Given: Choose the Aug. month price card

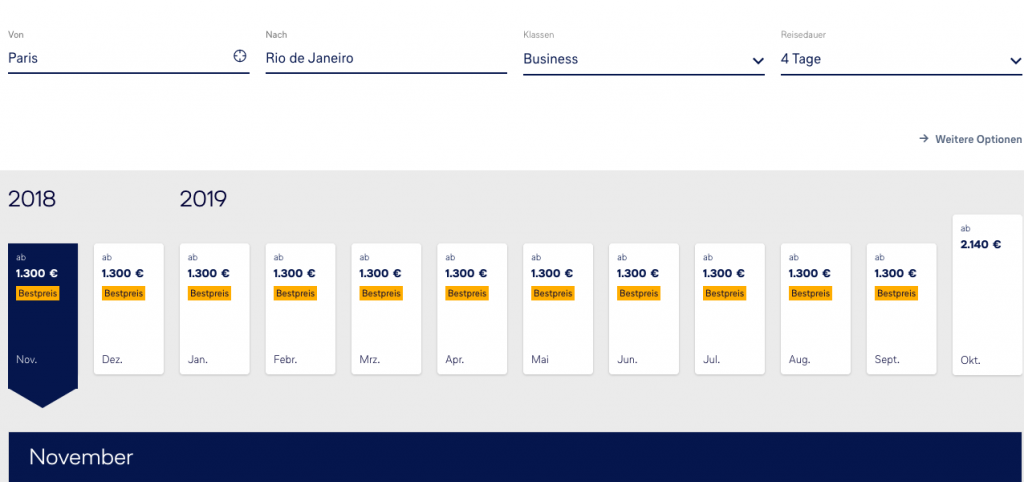Looking at the screenshot, I should pyautogui.click(x=817, y=309).
